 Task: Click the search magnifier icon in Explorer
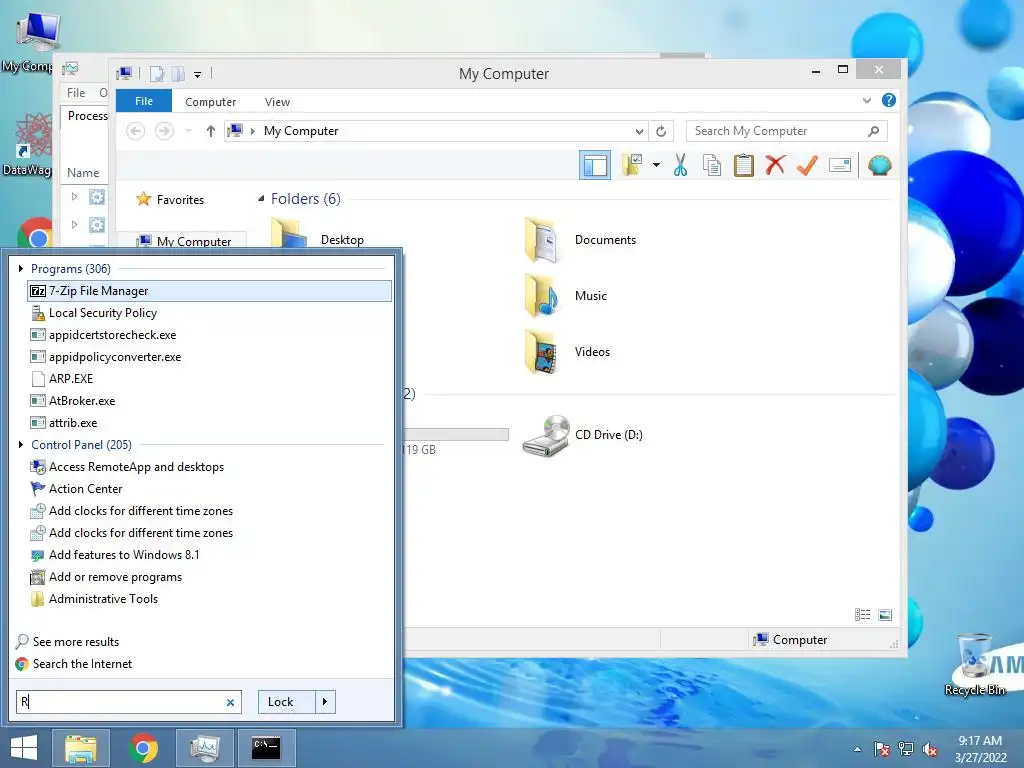[x=873, y=131]
